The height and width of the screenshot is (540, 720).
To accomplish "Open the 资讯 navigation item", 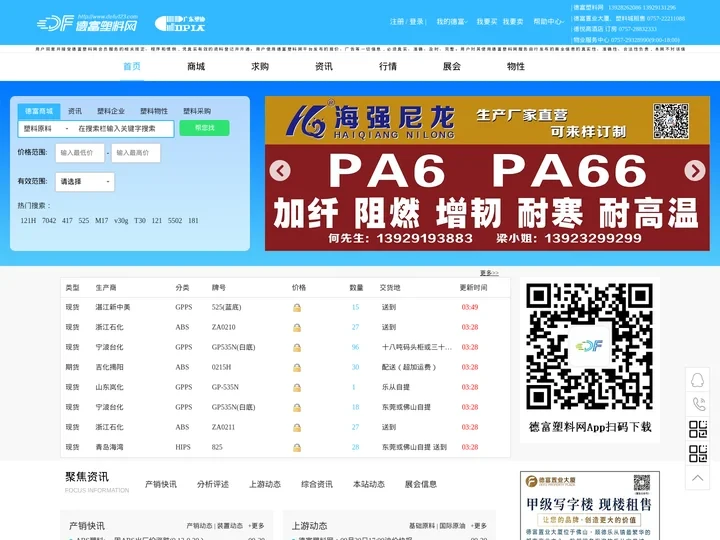I will point(324,67).
